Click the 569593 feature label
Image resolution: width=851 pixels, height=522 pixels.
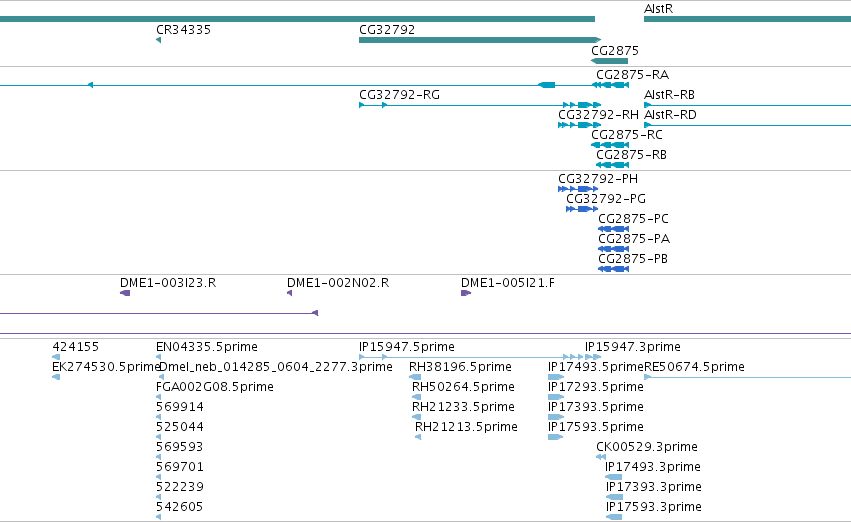pos(180,447)
